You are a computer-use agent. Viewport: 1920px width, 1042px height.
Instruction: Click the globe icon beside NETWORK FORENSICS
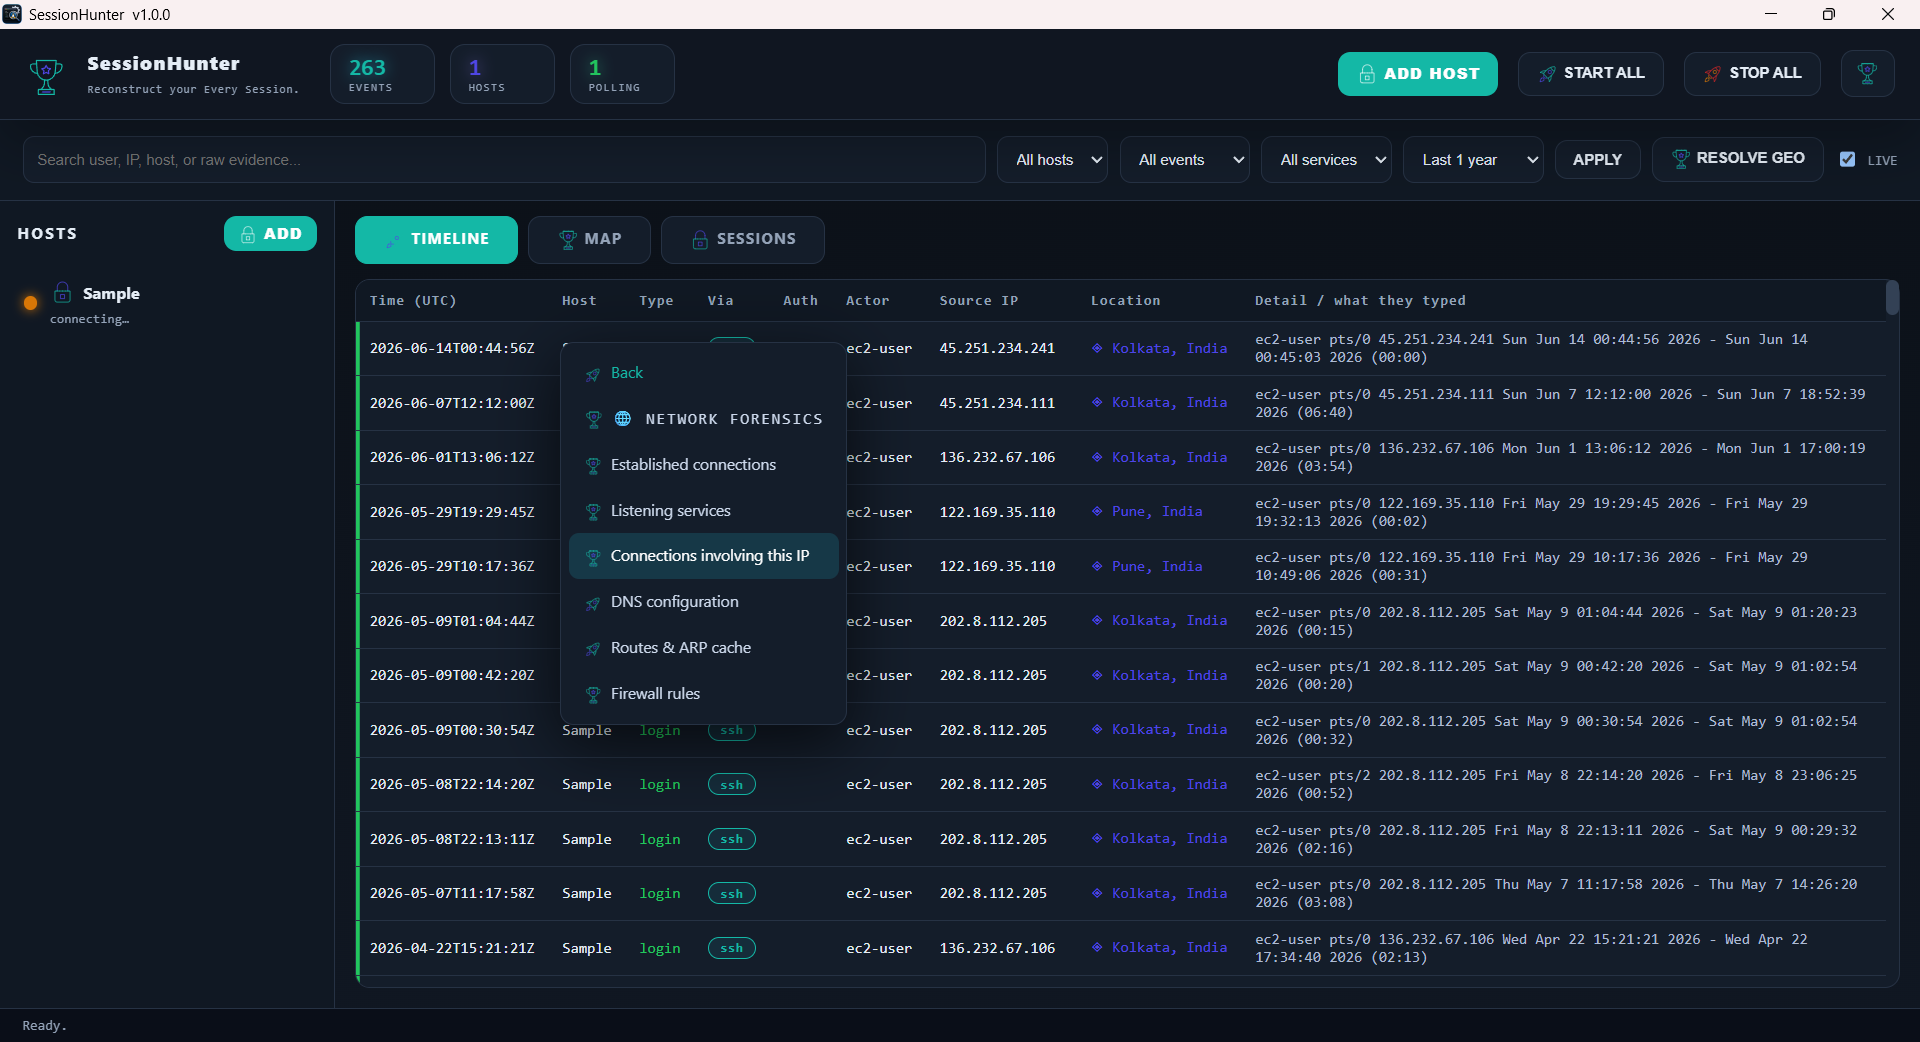[622, 419]
